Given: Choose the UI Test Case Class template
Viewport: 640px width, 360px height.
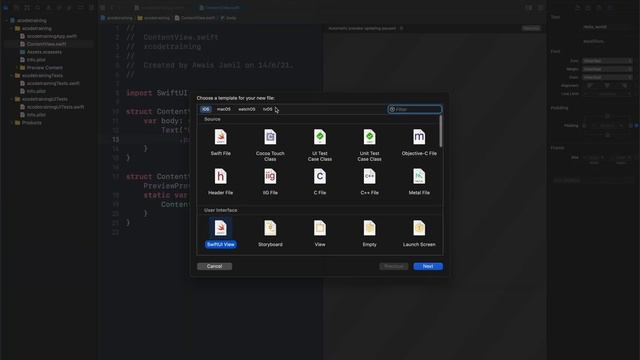Looking at the screenshot, I should [x=320, y=145].
